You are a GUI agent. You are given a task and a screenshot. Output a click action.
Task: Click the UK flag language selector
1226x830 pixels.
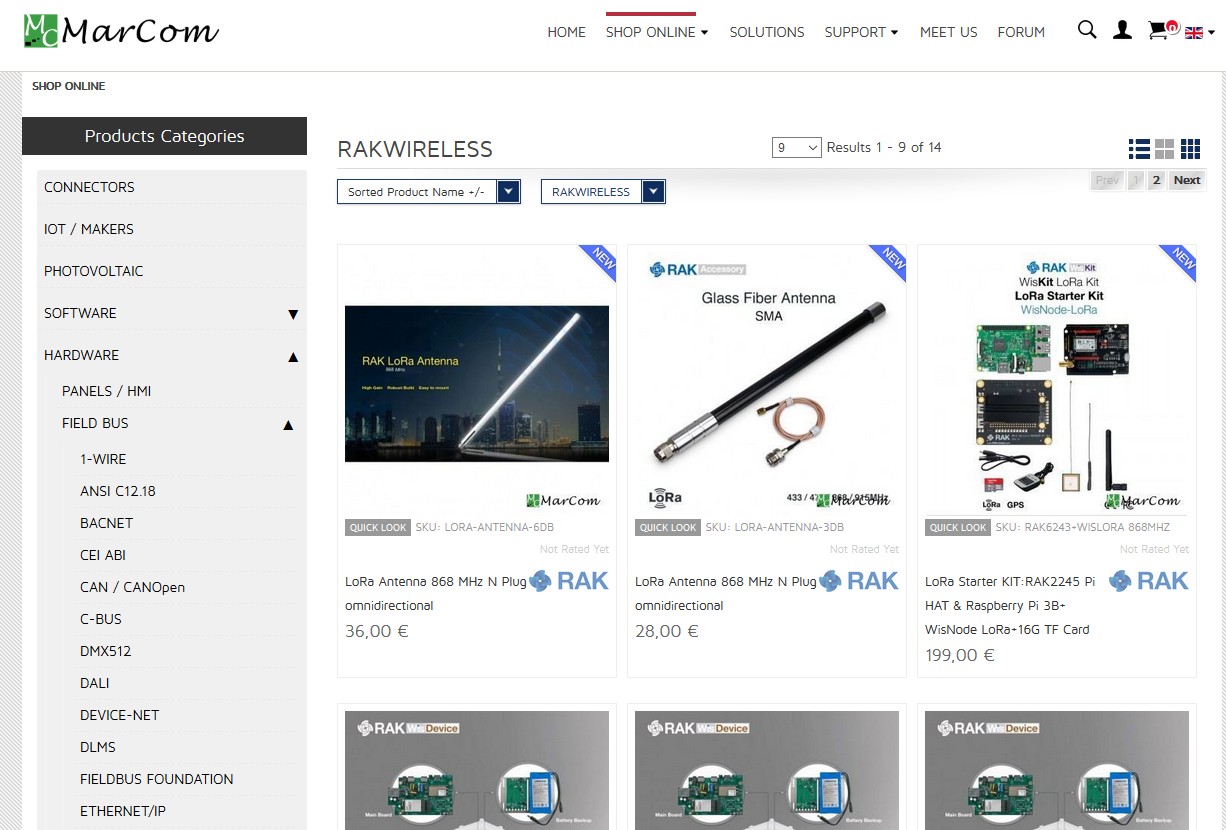pyautogui.click(x=1194, y=33)
